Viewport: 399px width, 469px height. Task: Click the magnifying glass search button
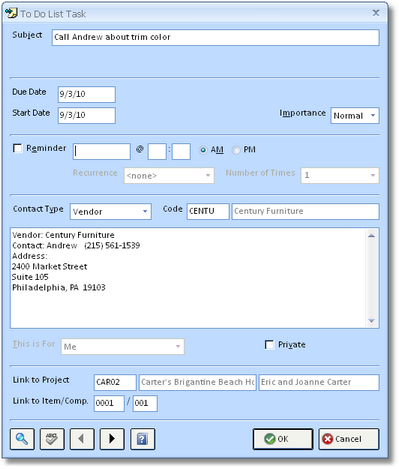tap(22, 439)
